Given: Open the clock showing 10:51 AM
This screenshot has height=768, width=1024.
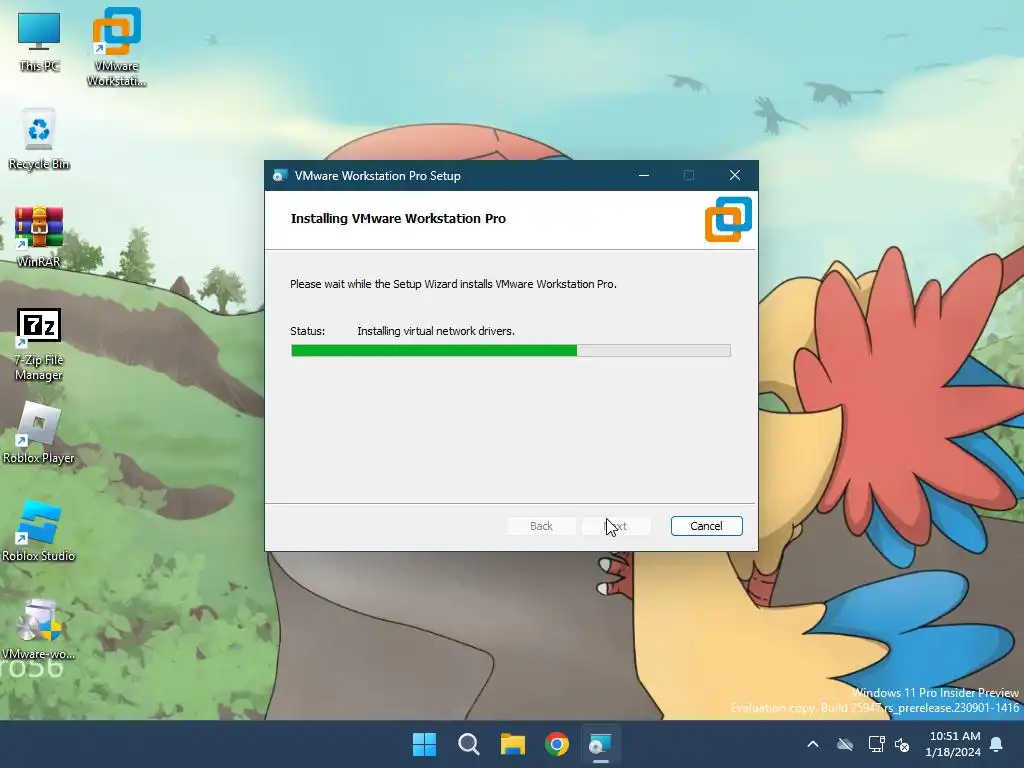Looking at the screenshot, I should (953, 744).
